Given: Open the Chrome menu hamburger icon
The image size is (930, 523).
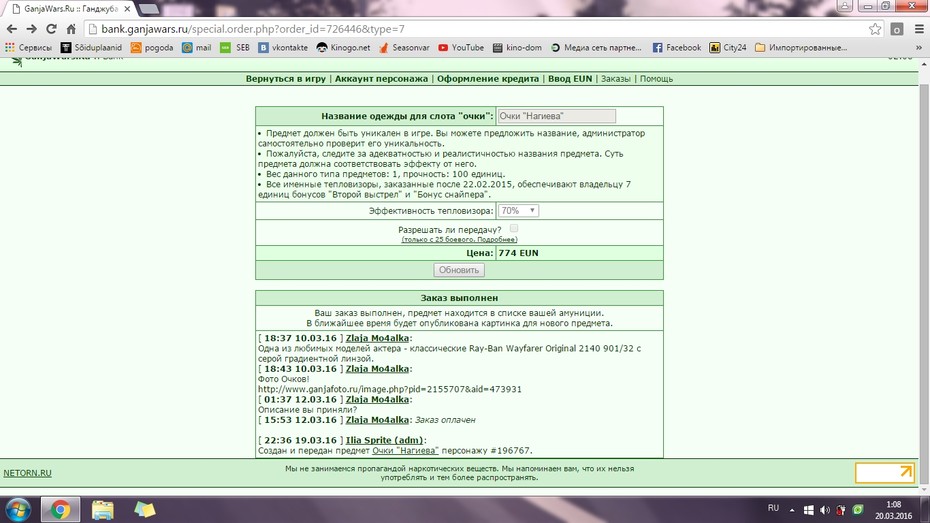Looking at the screenshot, I should (x=919, y=28).
